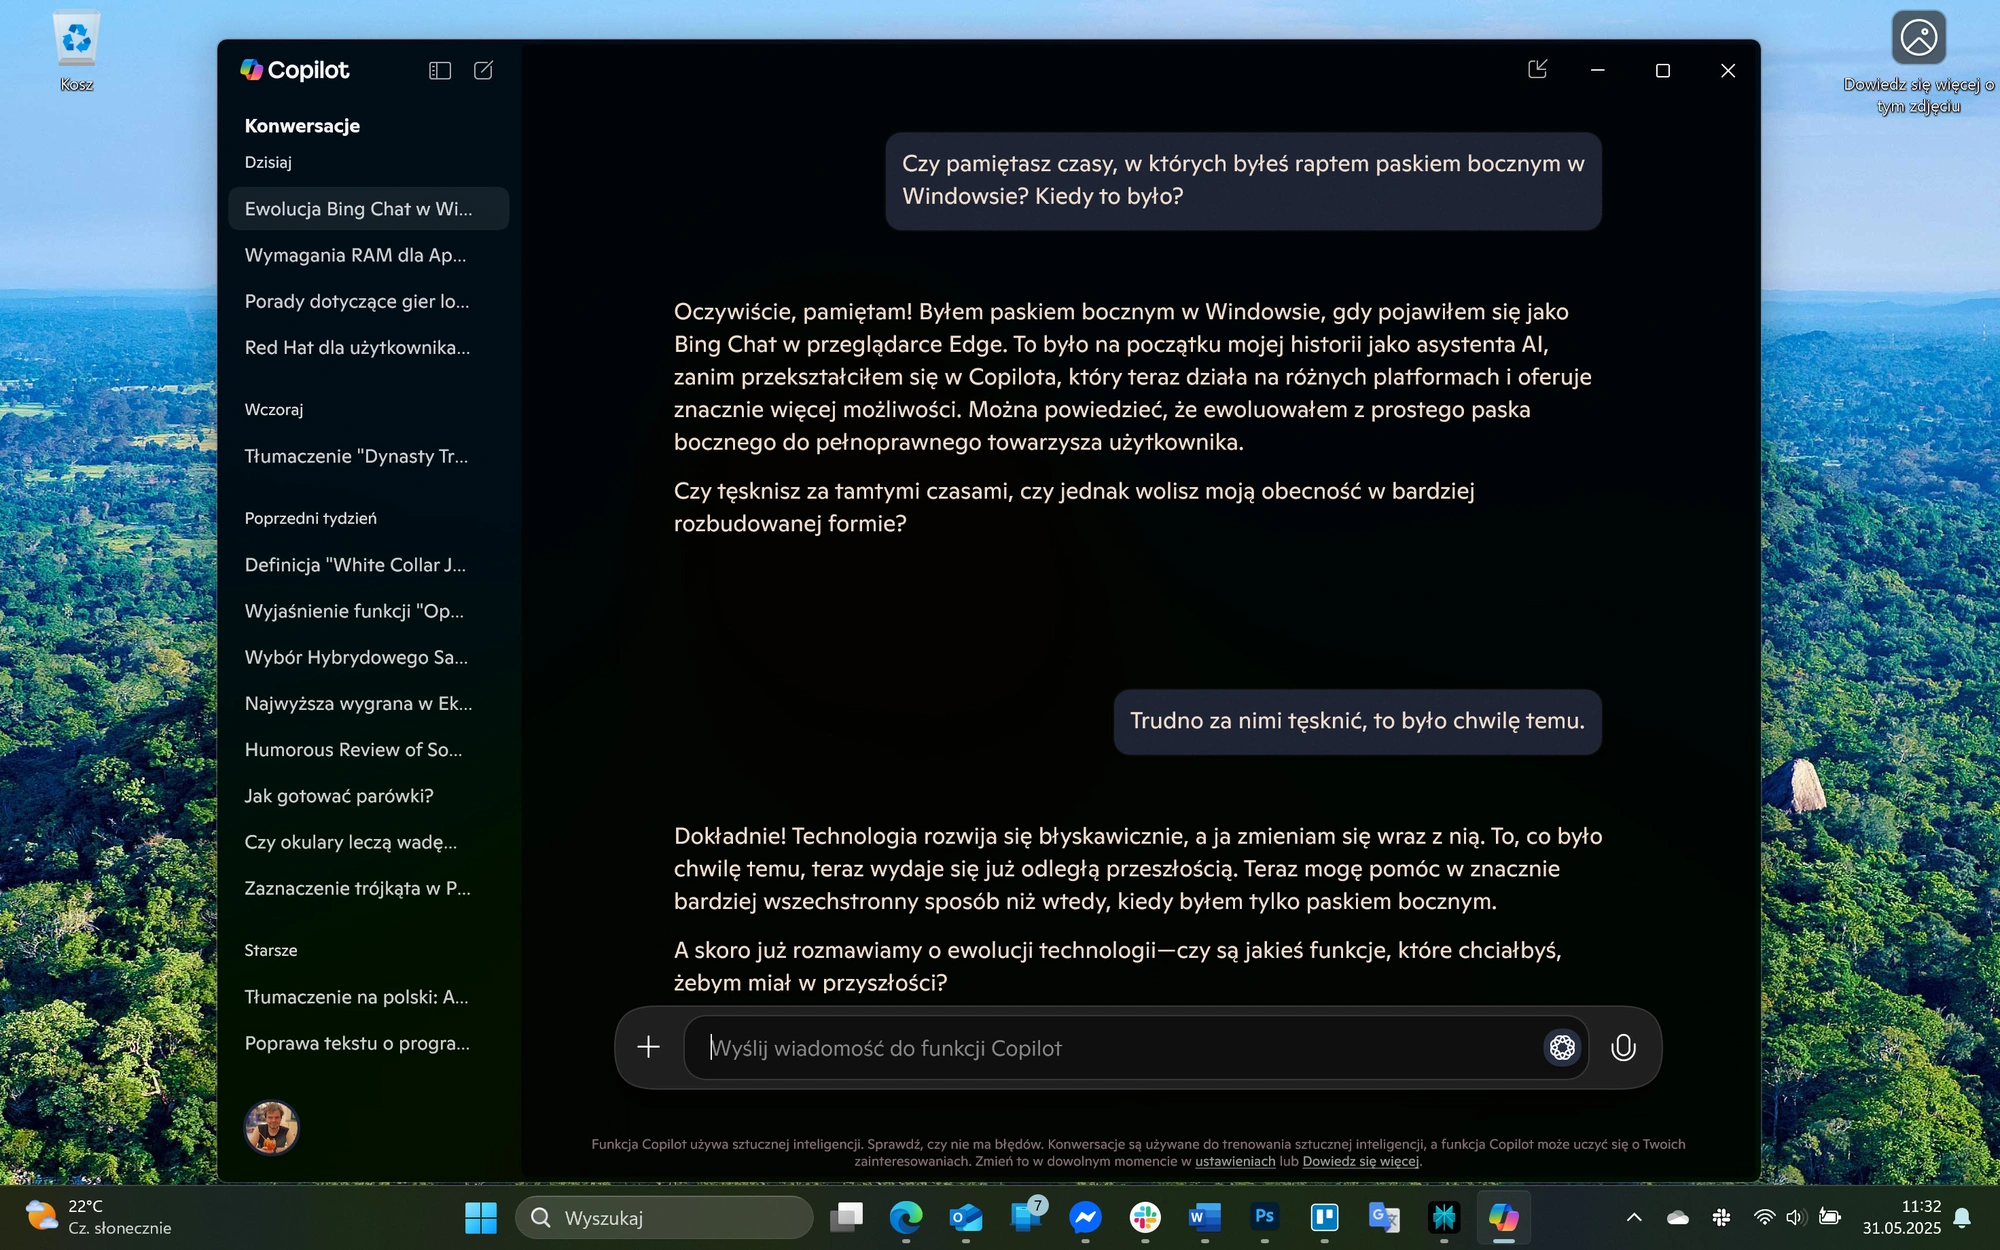Open Messenger from the taskbar
The width and height of the screenshot is (2000, 1250).
point(1085,1217)
